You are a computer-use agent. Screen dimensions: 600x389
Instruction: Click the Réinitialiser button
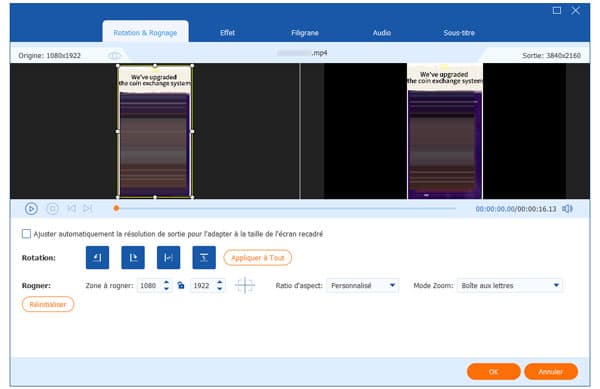click(x=48, y=304)
